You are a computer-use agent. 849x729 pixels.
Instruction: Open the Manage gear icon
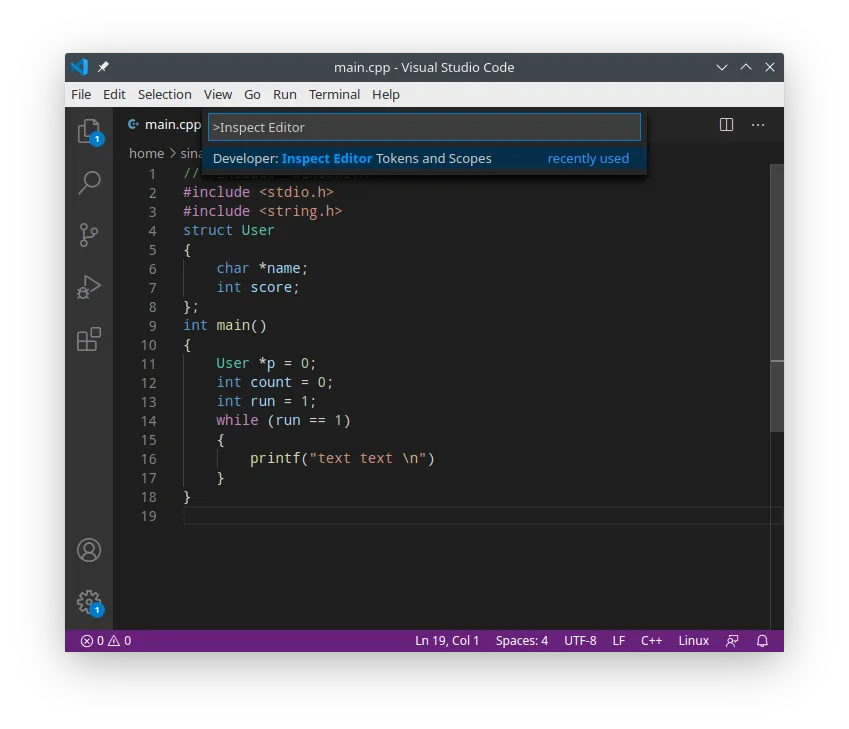[89, 602]
